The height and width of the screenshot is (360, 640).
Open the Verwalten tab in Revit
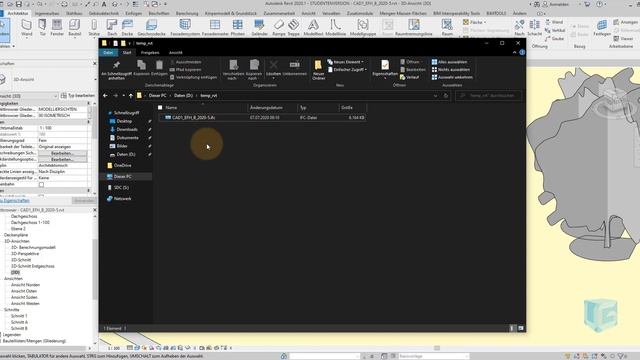[x=331, y=13]
